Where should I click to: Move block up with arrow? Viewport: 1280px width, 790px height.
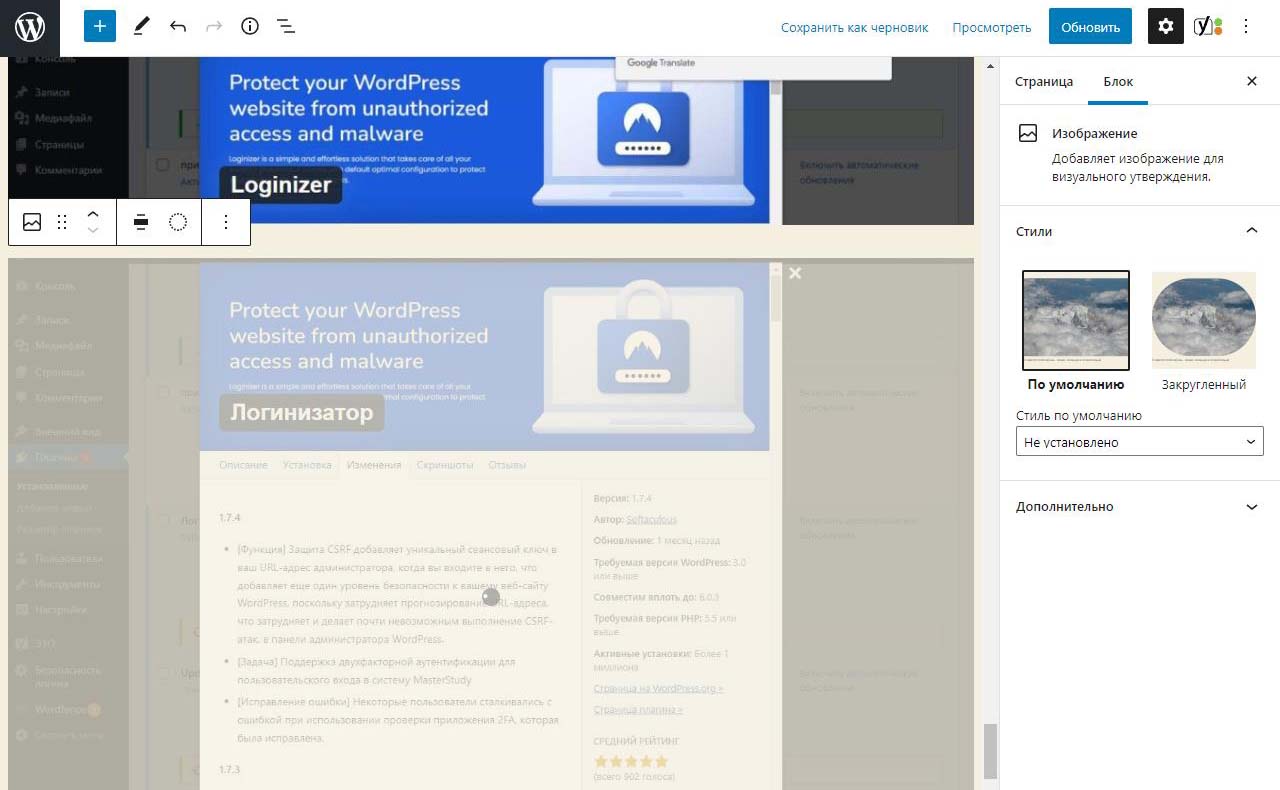[x=93, y=214]
